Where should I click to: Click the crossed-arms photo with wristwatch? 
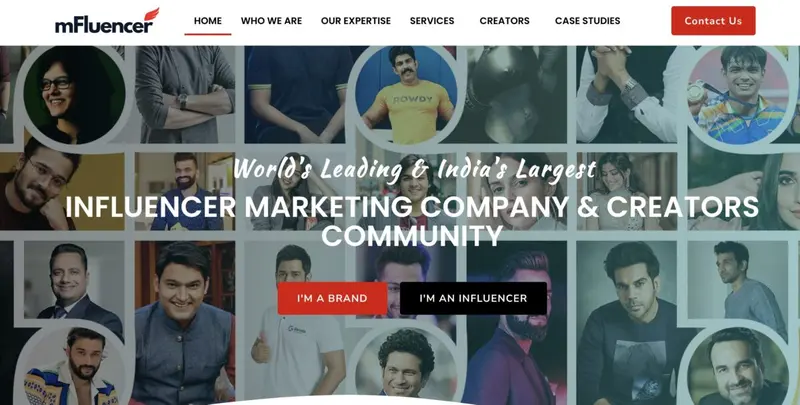click(185, 94)
